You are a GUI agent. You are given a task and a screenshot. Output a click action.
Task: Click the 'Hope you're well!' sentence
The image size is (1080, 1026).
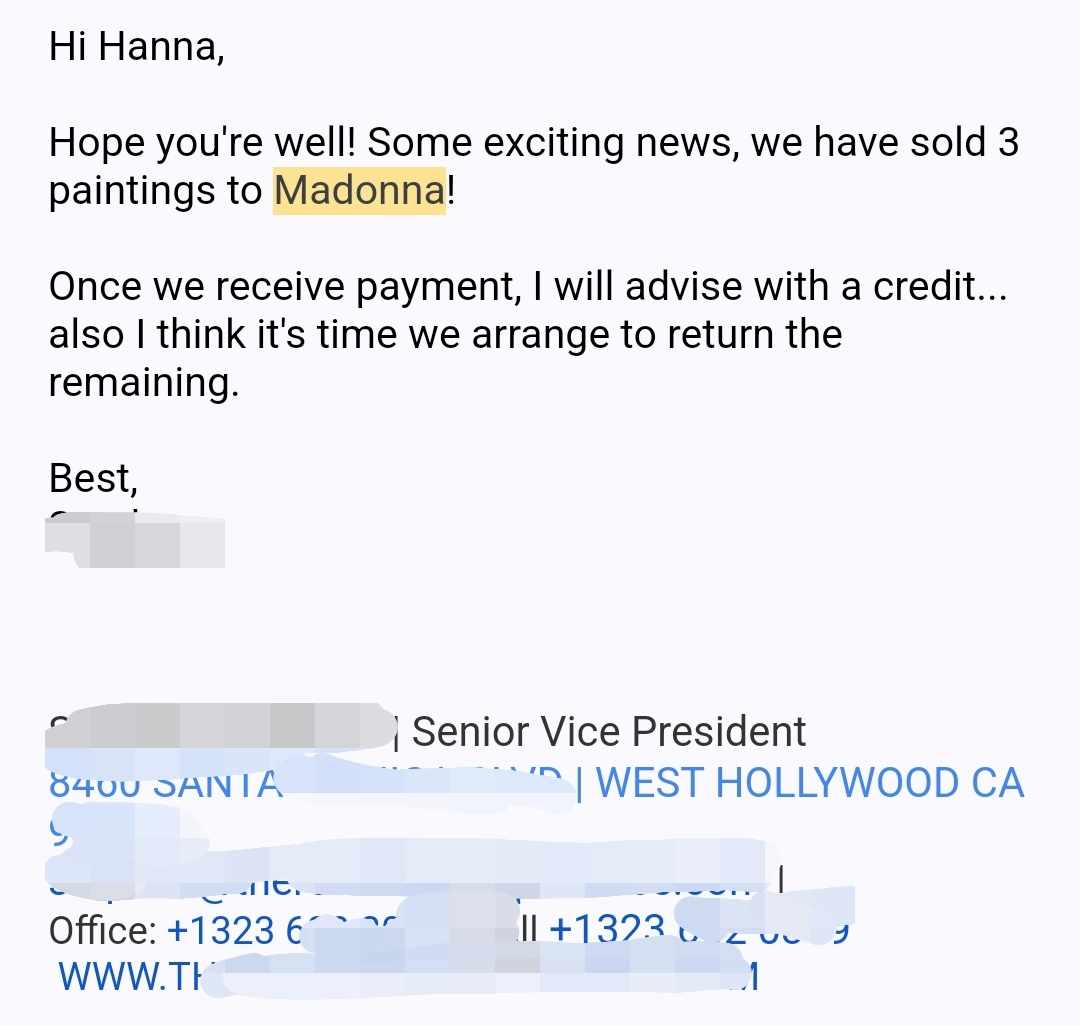(x=203, y=143)
